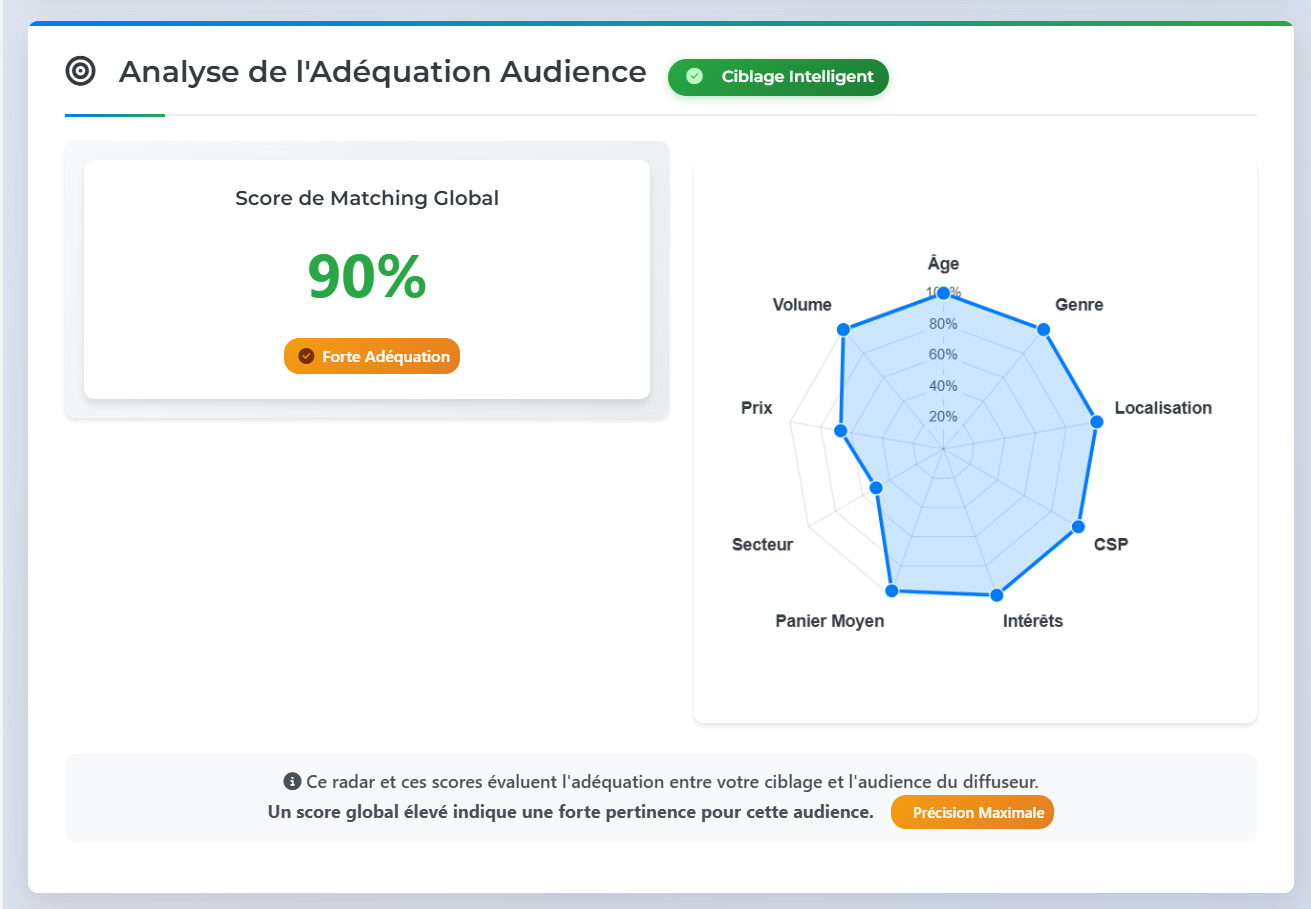Select the Volume data point on the radar
This screenshot has width=1311, height=909.
click(843, 328)
